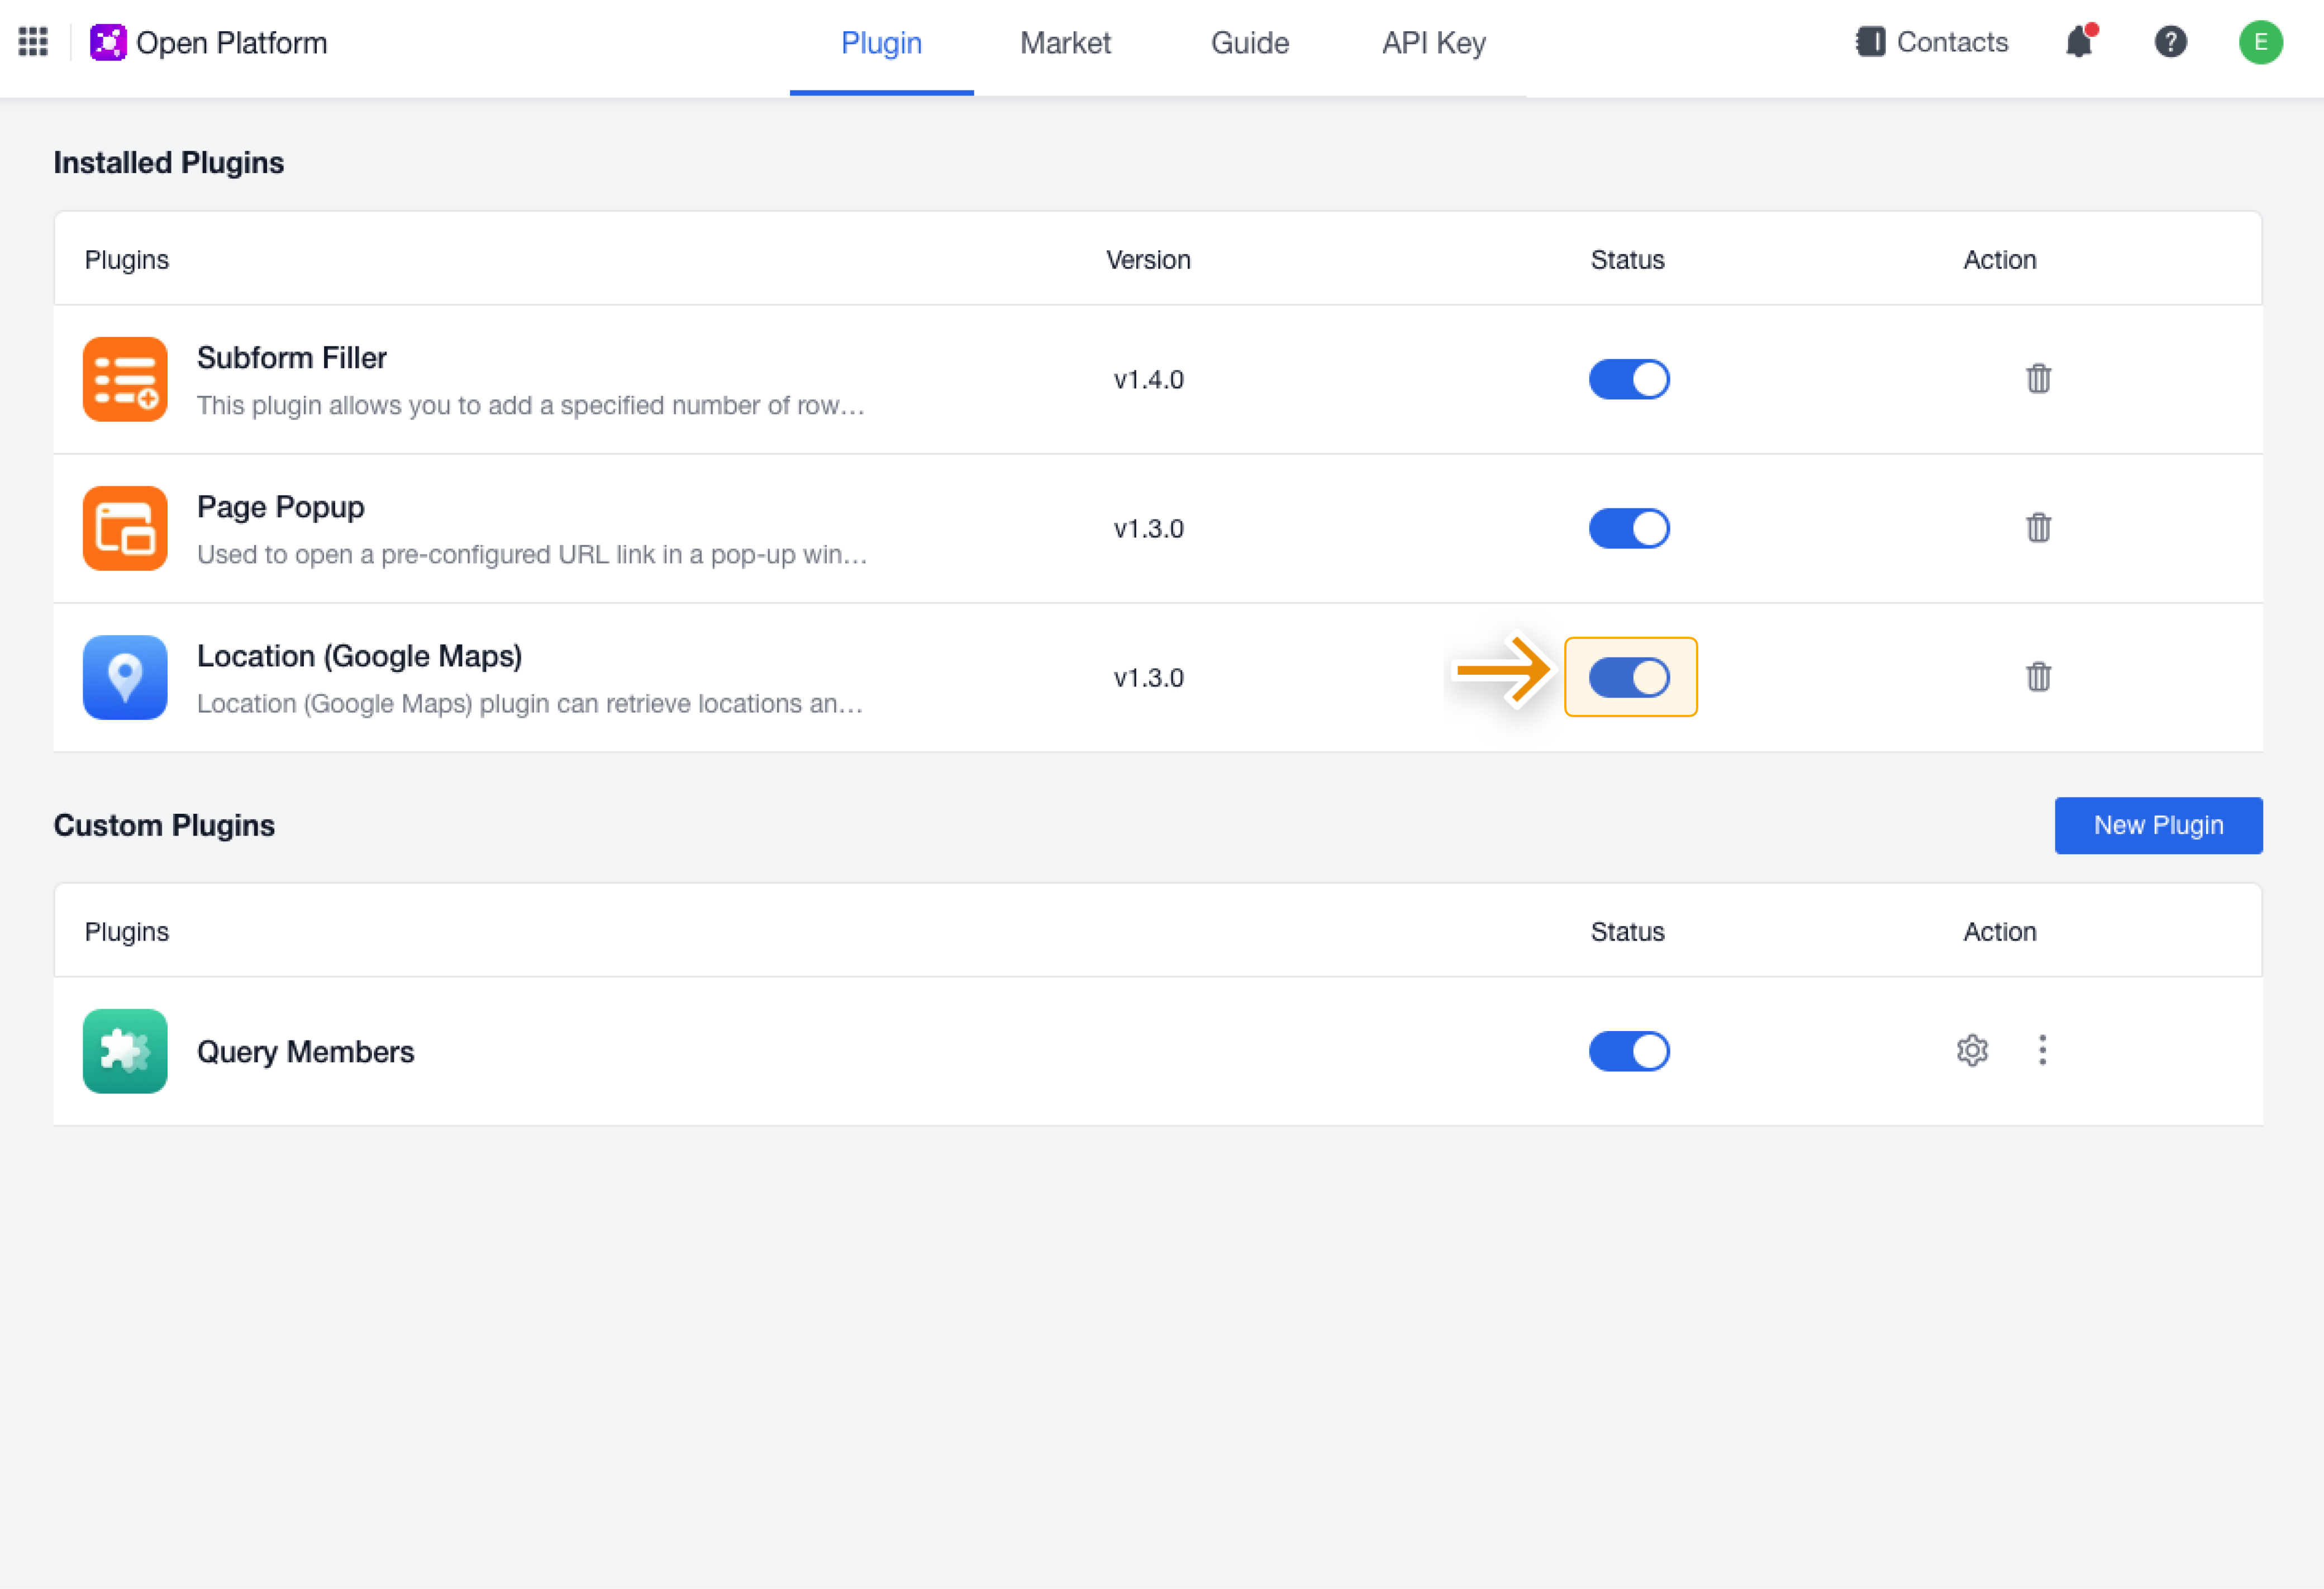Delete the Page Popup plugin
This screenshot has height=1589, width=2324.
click(x=2038, y=528)
